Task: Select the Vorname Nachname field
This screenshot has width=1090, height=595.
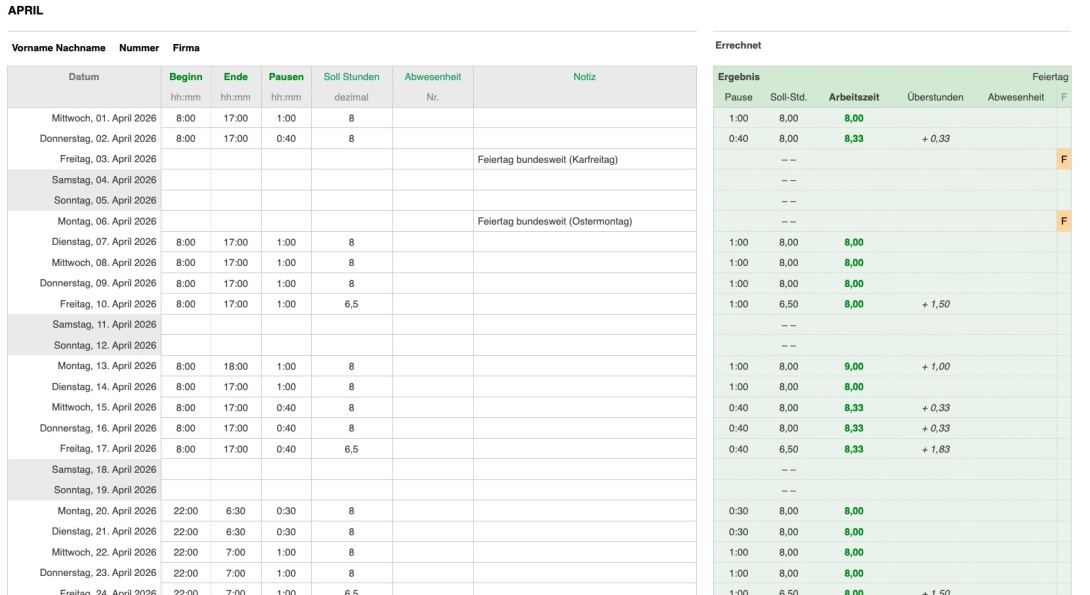Action: click(58, 48)
